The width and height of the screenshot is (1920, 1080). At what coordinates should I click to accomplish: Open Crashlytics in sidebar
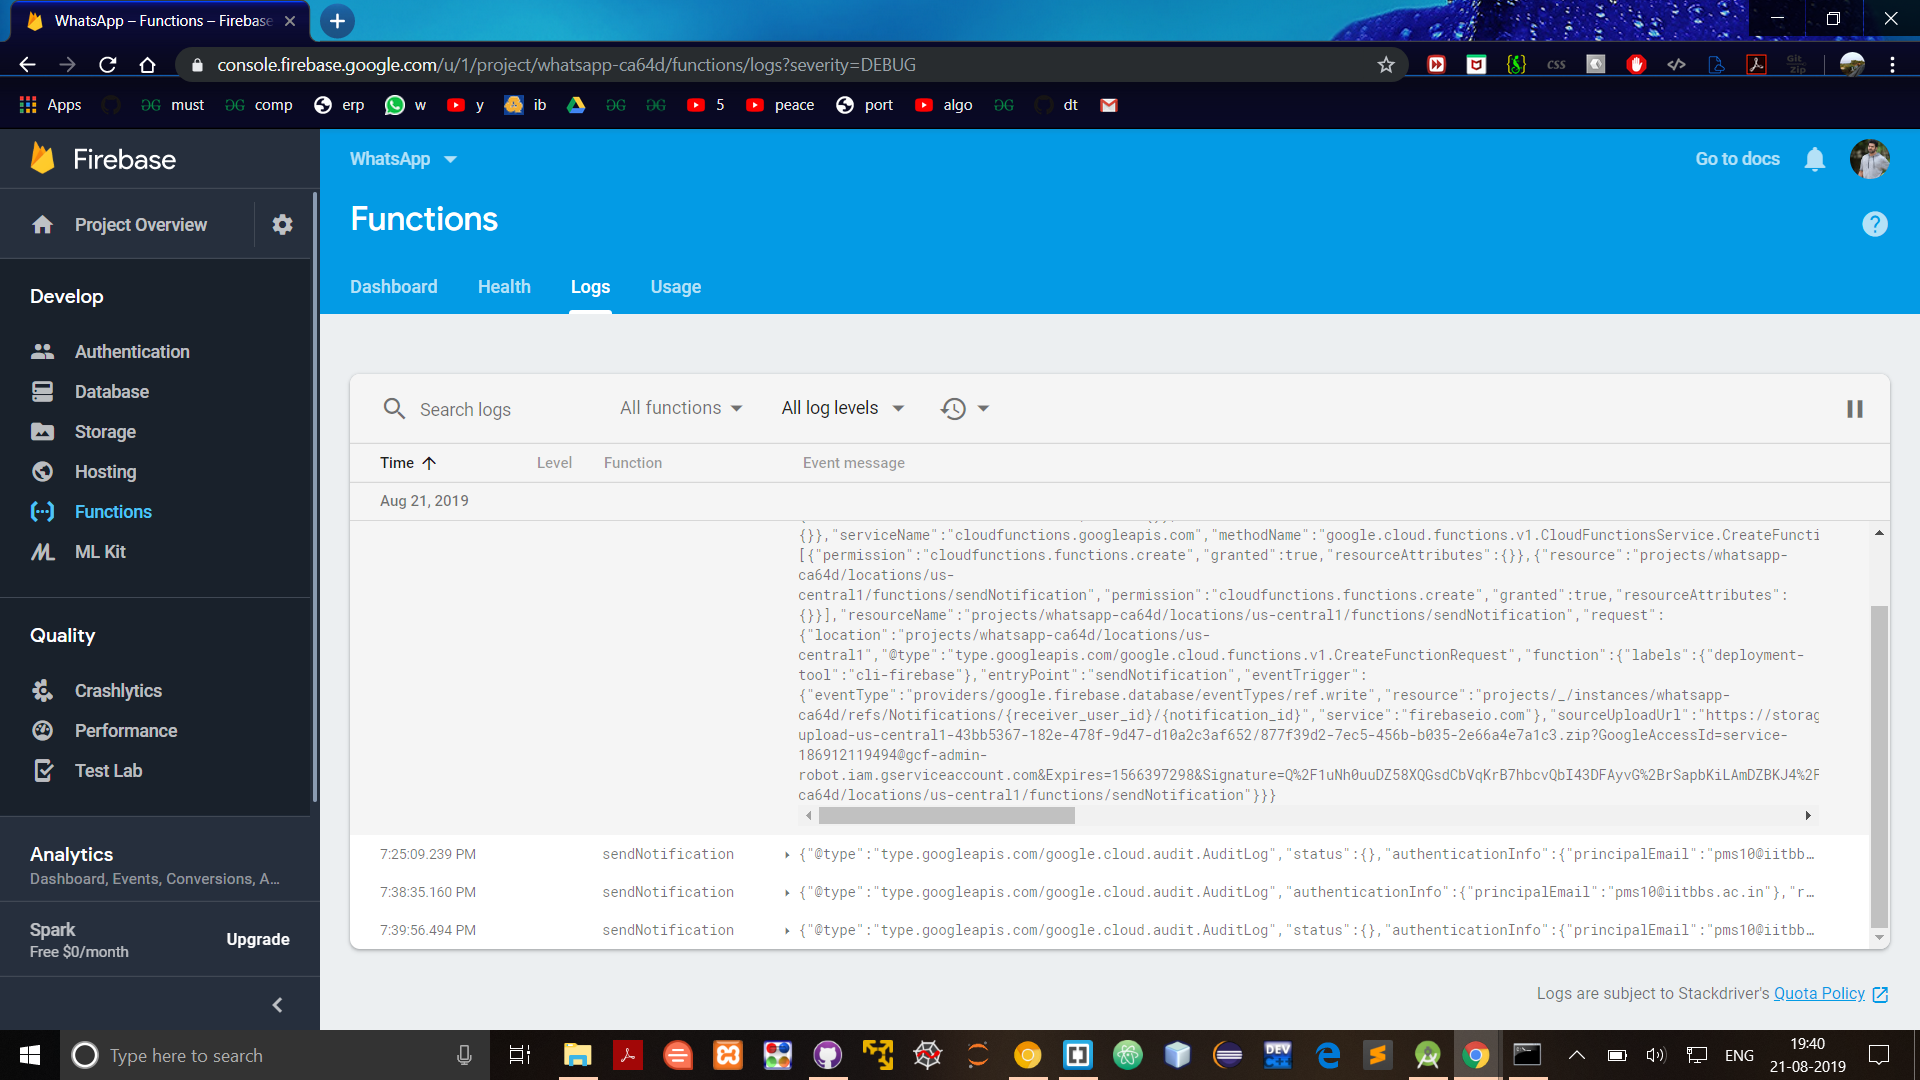tap(118, 691)
